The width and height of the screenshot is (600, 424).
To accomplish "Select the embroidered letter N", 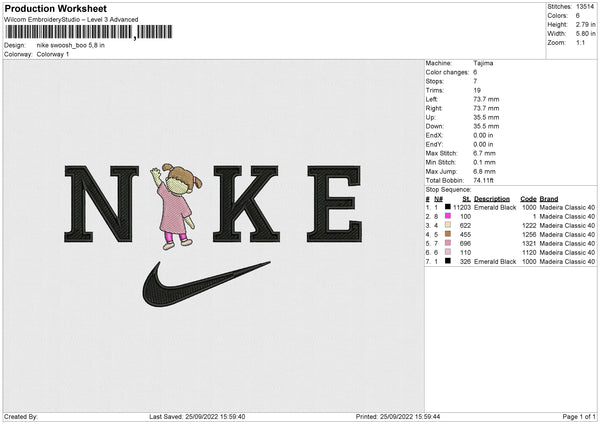I will point(102,204).
